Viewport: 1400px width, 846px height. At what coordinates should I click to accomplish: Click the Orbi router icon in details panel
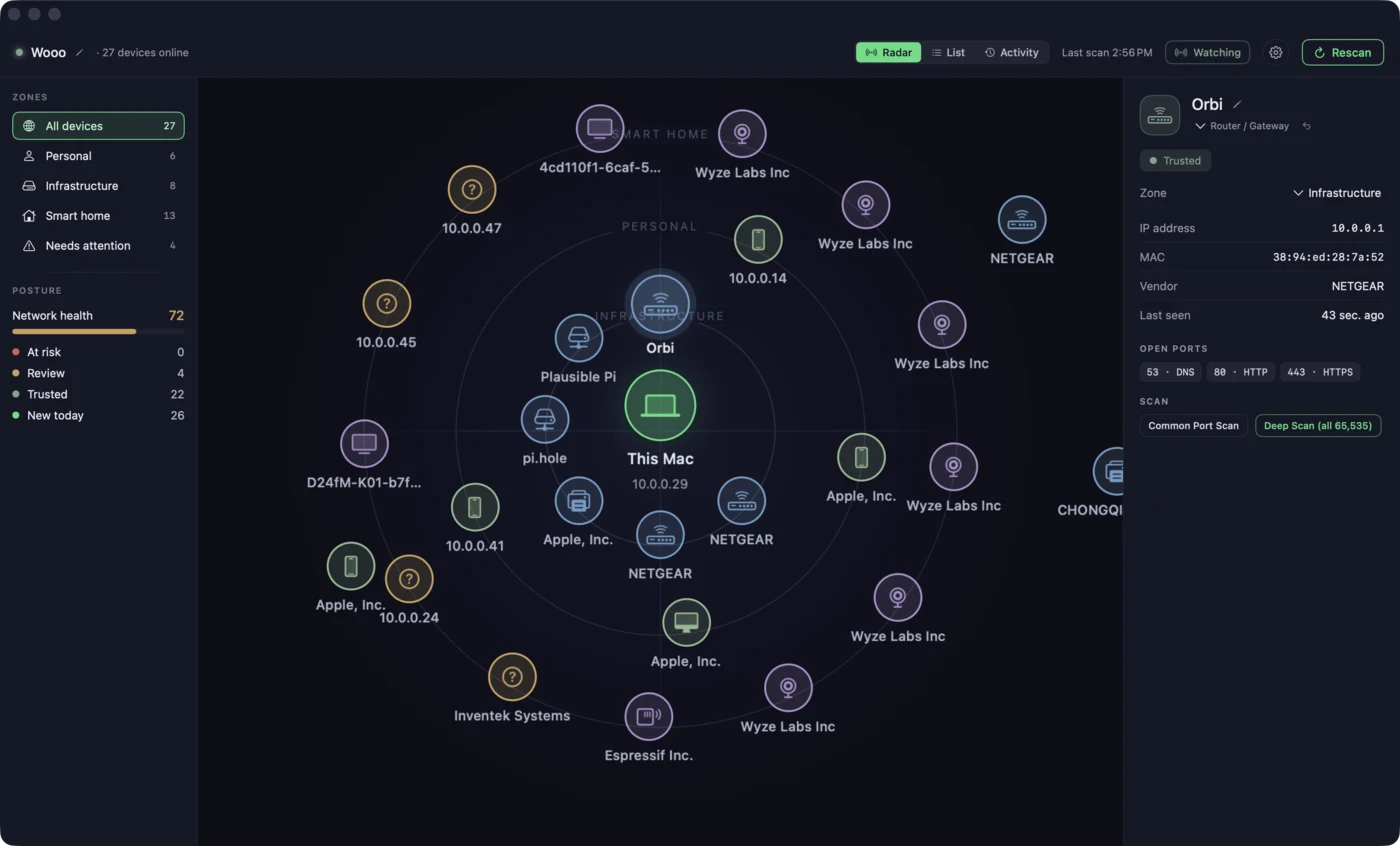point(1160,115)
